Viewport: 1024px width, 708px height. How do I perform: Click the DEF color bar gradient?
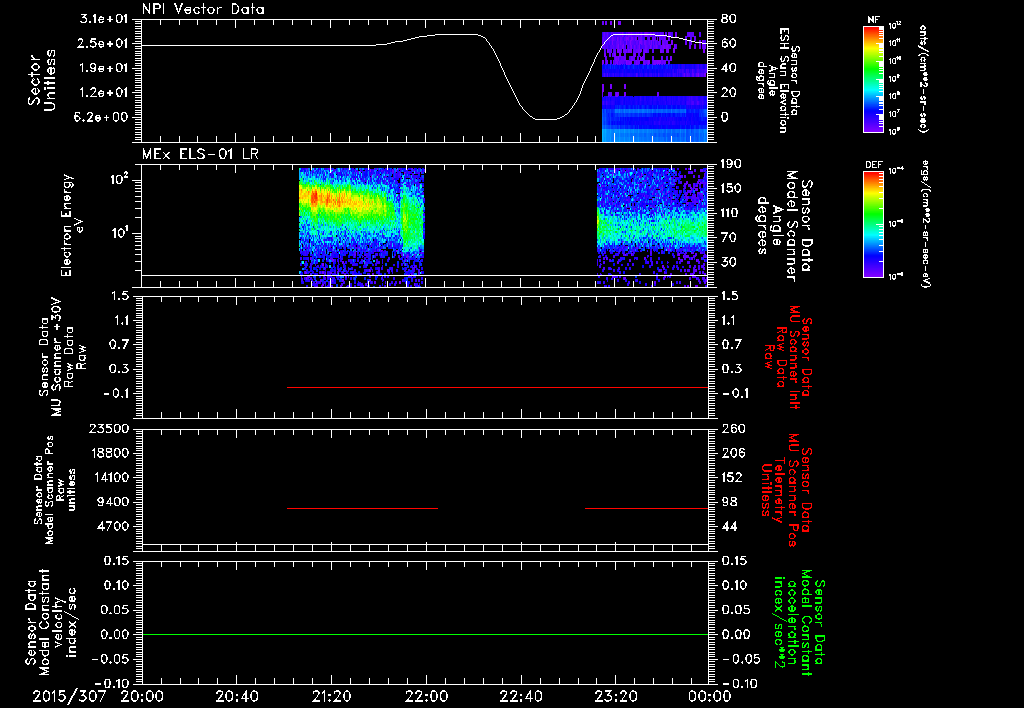[874, 224]
